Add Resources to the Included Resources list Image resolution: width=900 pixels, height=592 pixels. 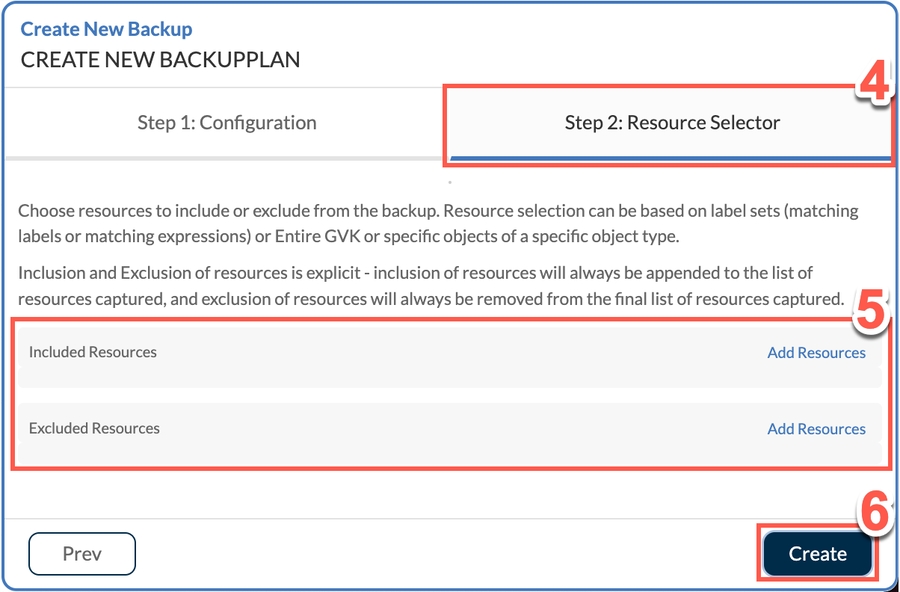tap(816, 353)
